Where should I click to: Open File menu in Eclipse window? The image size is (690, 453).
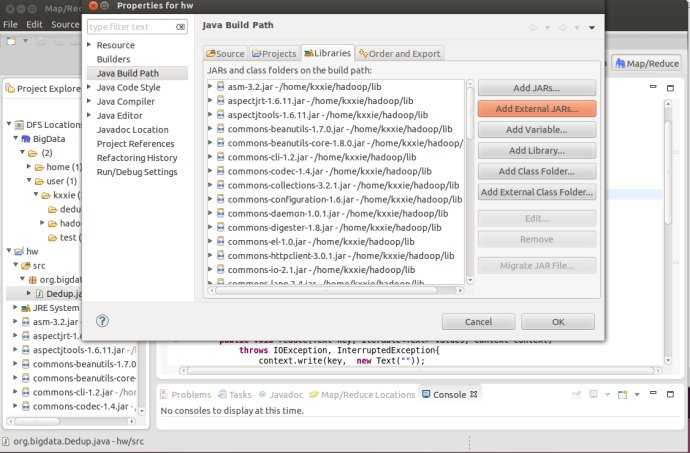tap(10, 24)
